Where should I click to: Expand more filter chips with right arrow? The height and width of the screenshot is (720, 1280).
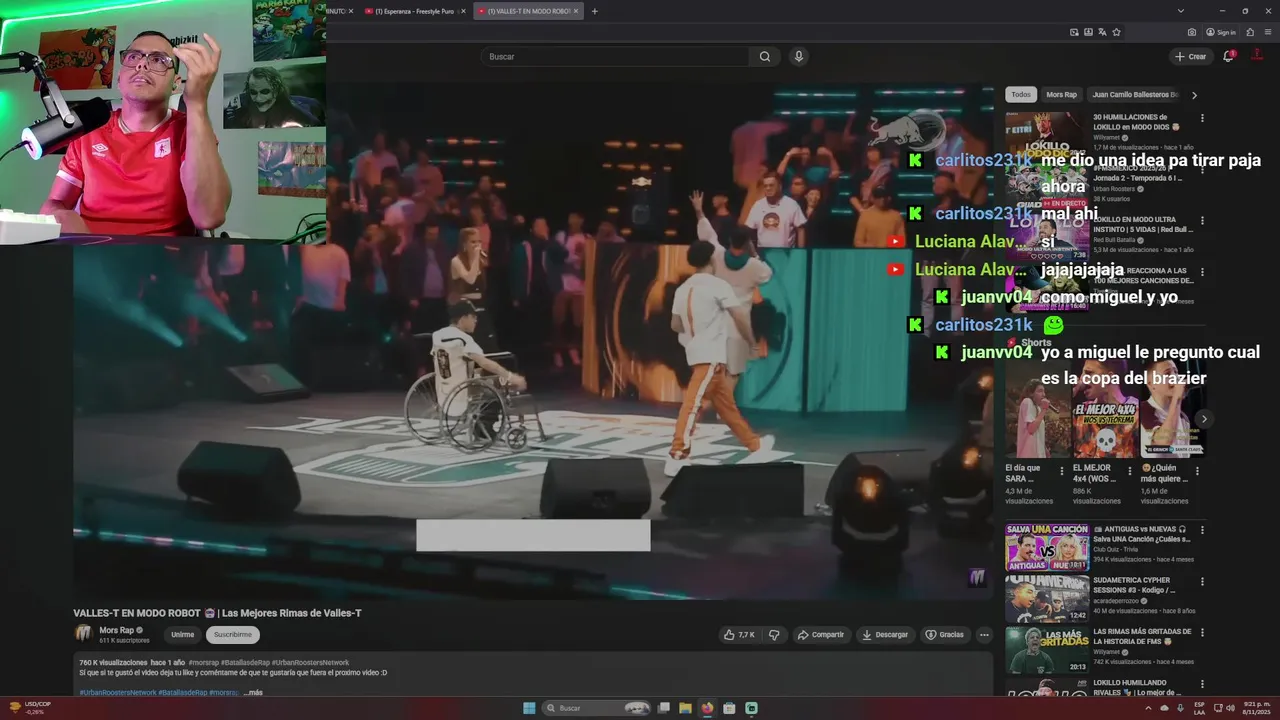1194,95
